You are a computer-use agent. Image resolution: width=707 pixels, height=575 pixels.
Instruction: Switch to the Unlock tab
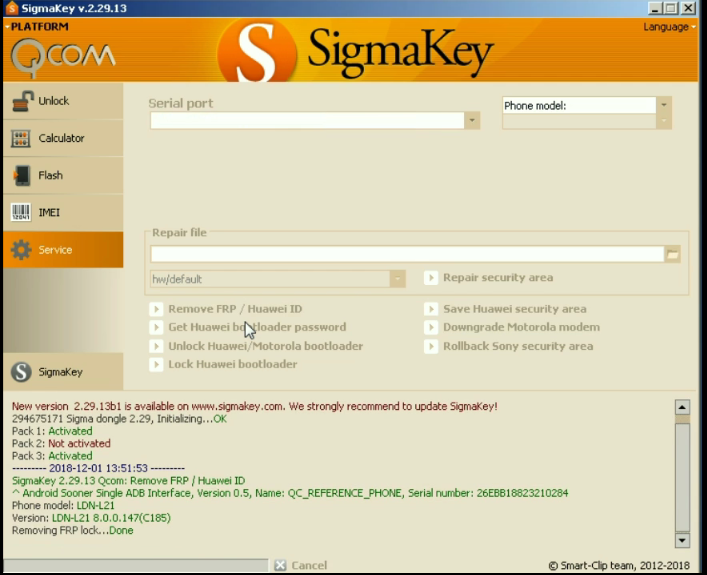[63, 101]
